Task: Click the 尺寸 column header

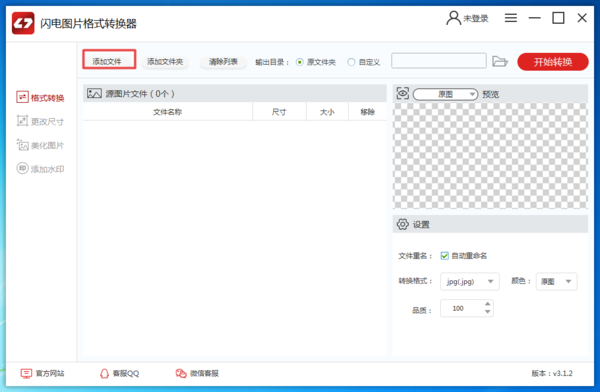Action: tap(279, 112)
